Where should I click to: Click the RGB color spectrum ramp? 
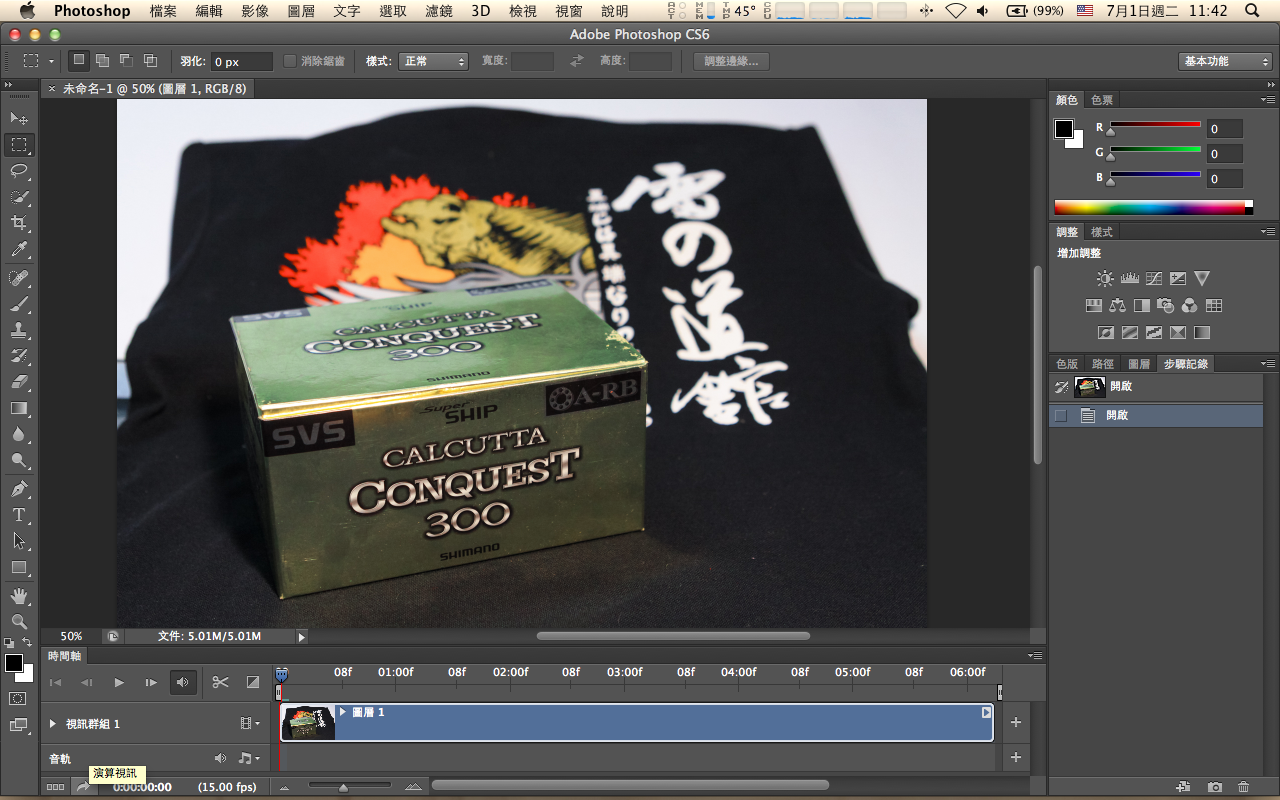[1154, 207]
